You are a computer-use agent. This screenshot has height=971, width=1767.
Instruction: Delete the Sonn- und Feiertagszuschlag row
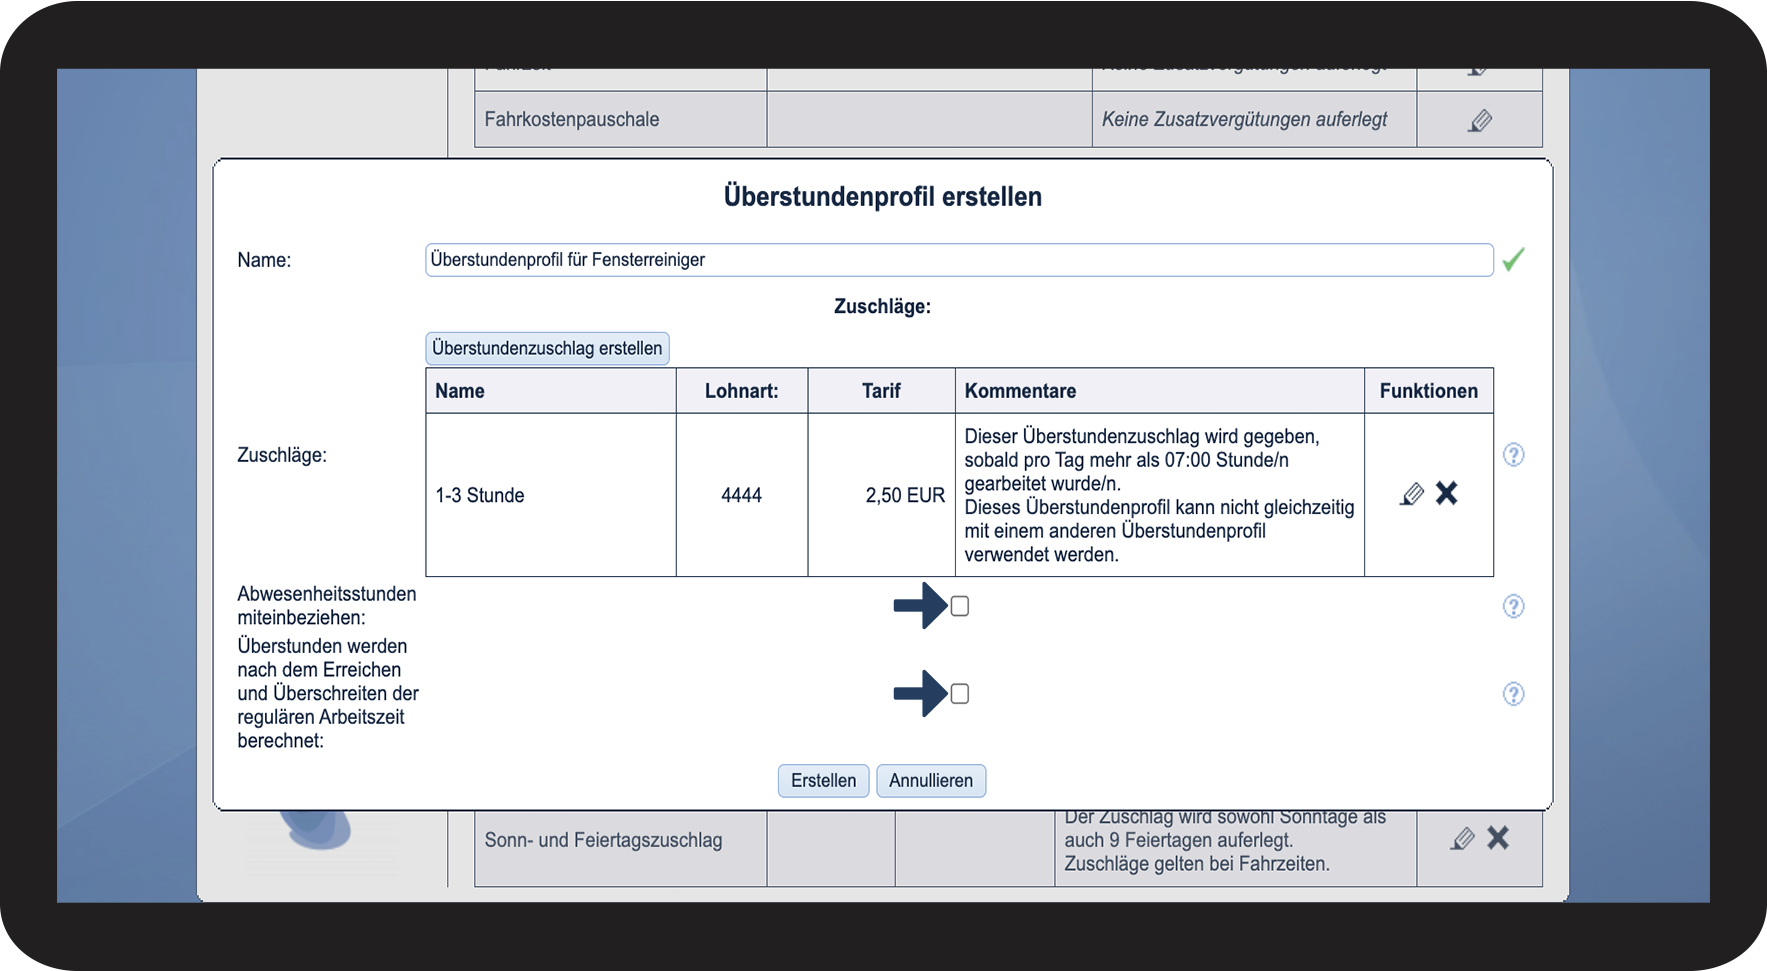pos(1498,838)
